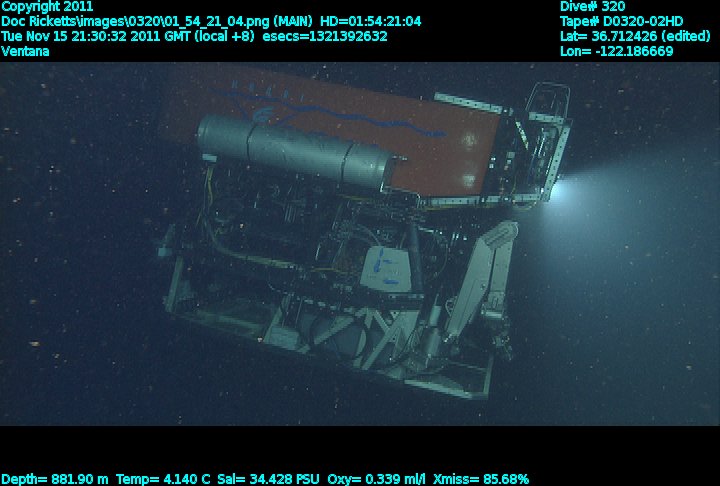Click the 'Ventana' label
The width and height of the screenshot is (720, 486).
pos(25,51)
